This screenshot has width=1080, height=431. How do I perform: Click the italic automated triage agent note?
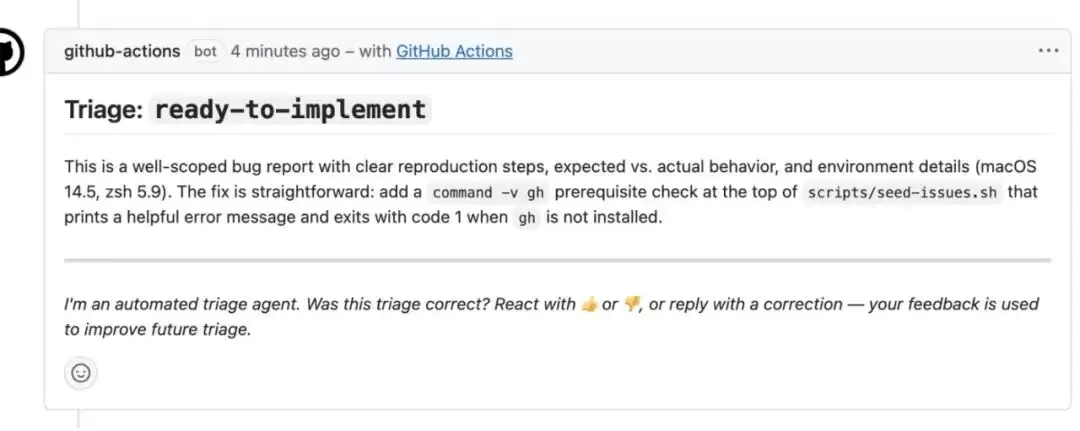pos(551,317)
